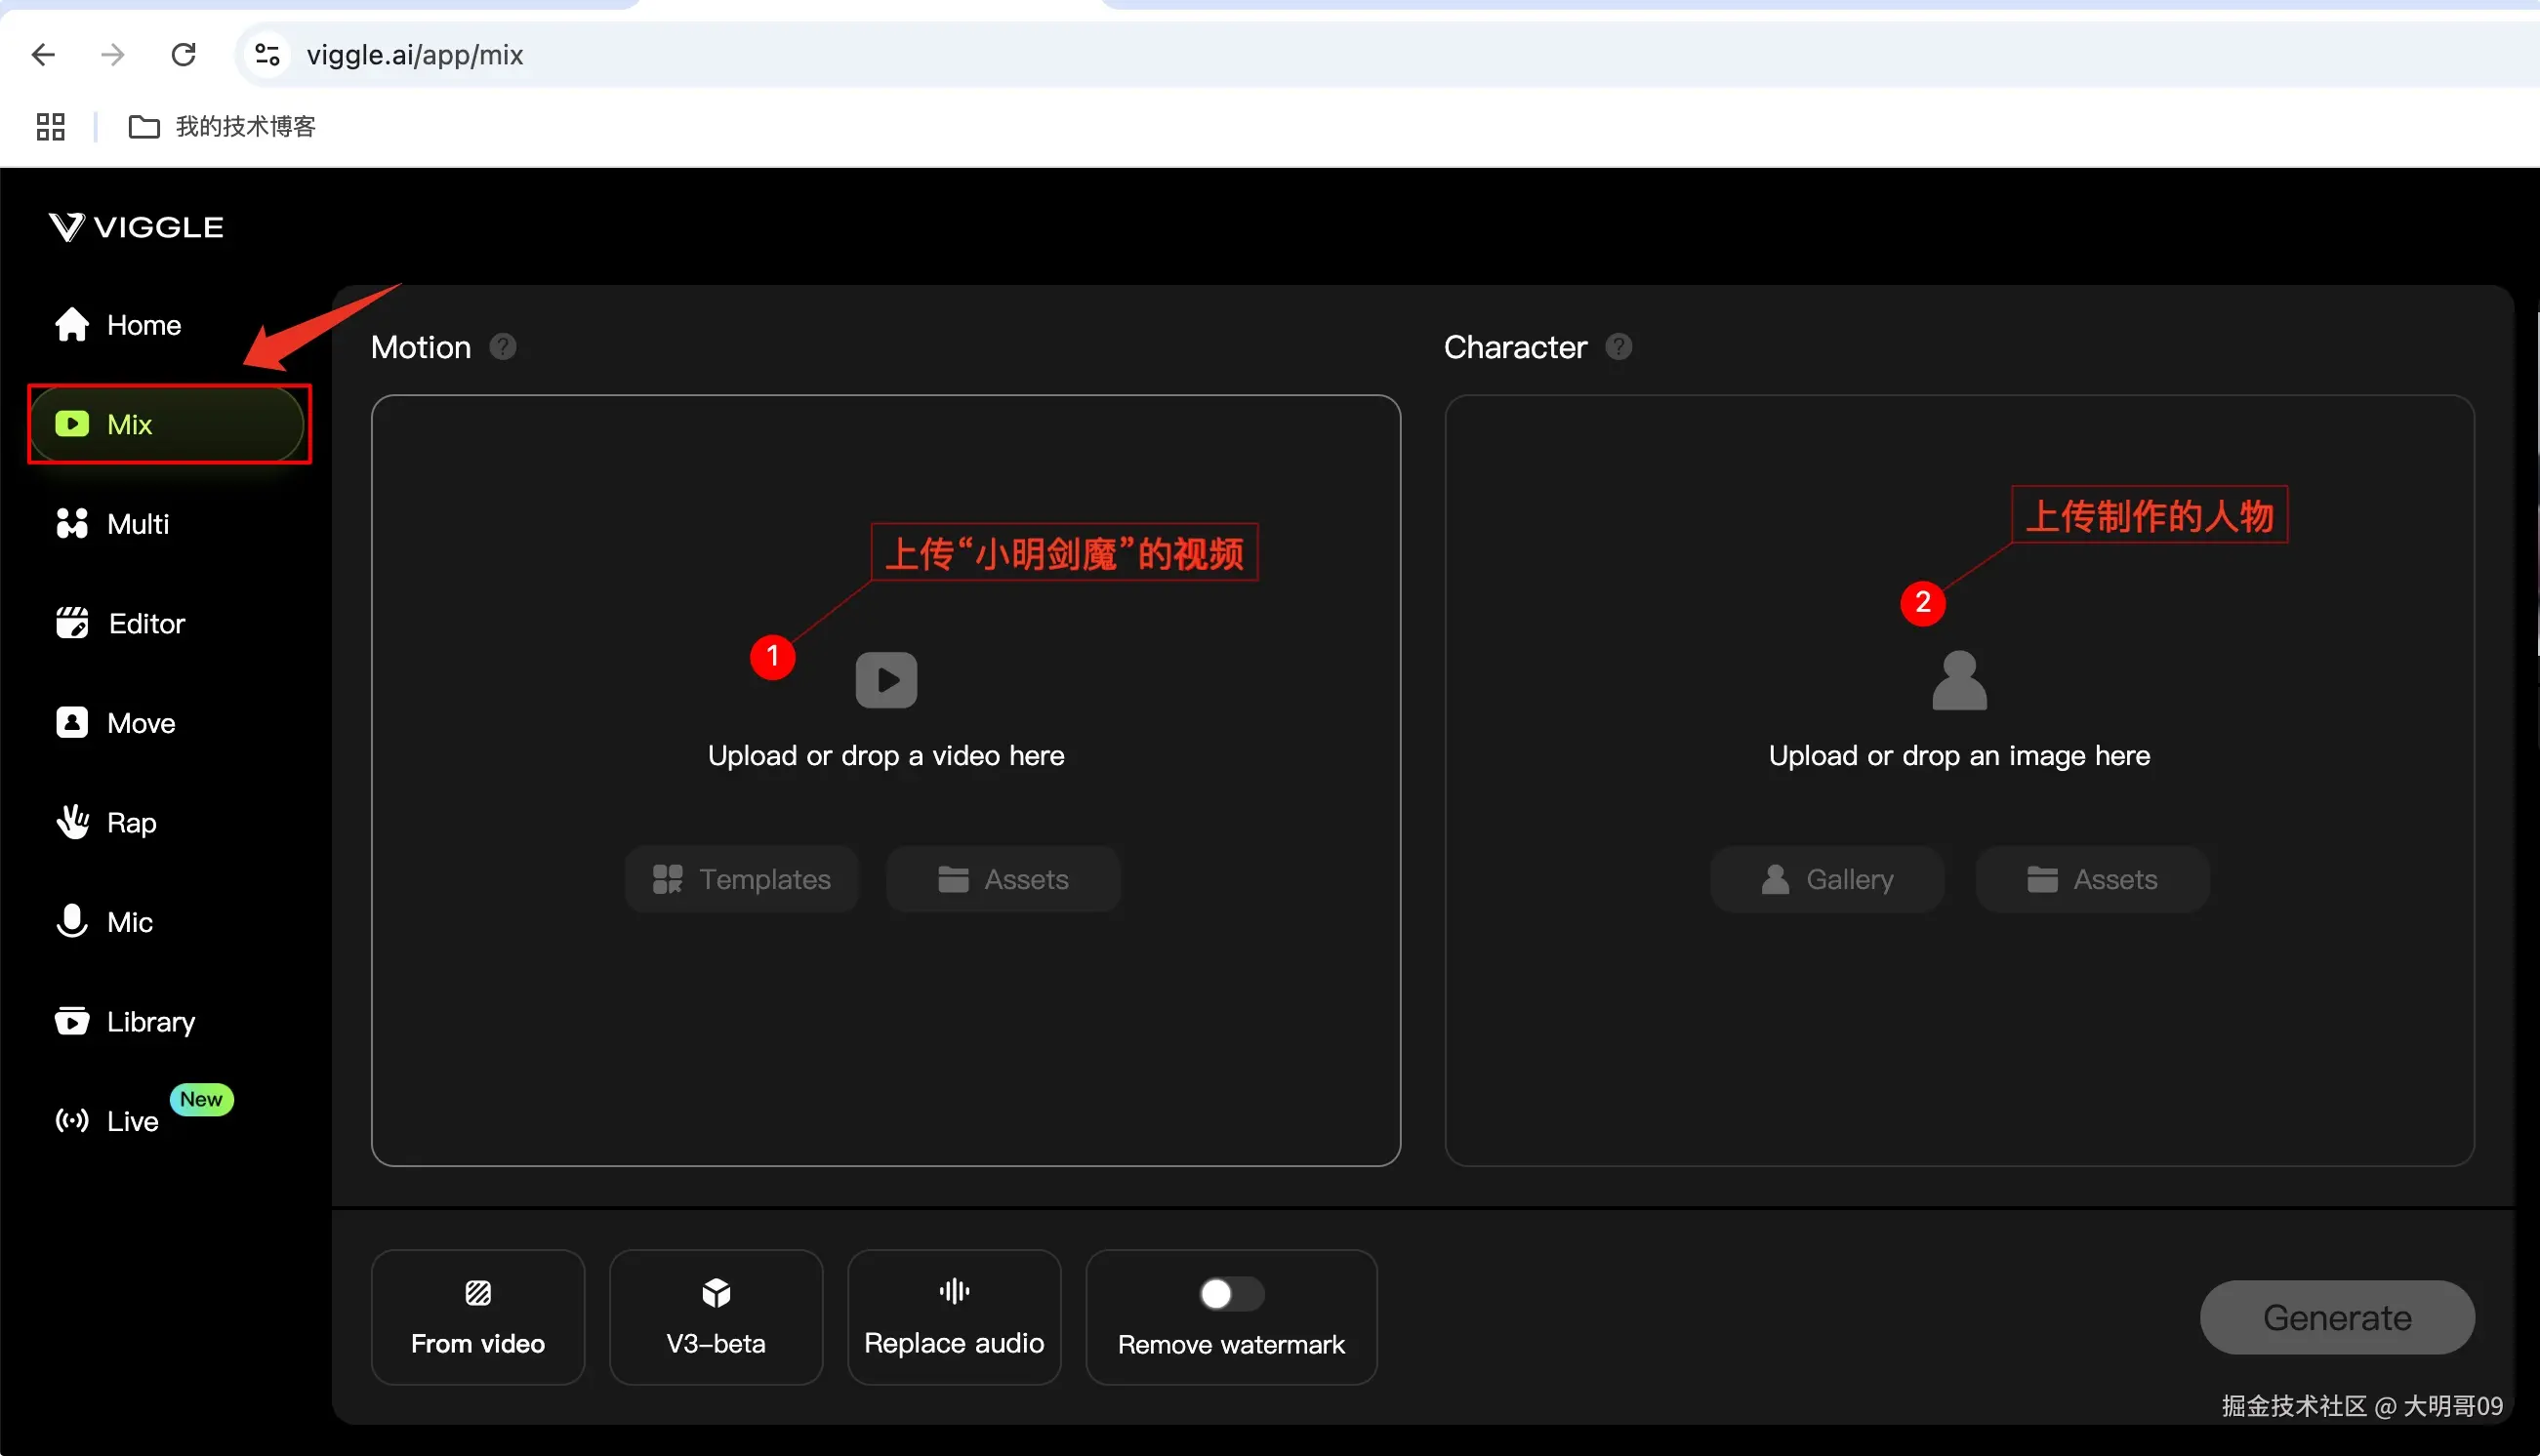Open the V3-beta model selector
The width and height of the screenshot is (2540, 1456).
(716, 1317)
